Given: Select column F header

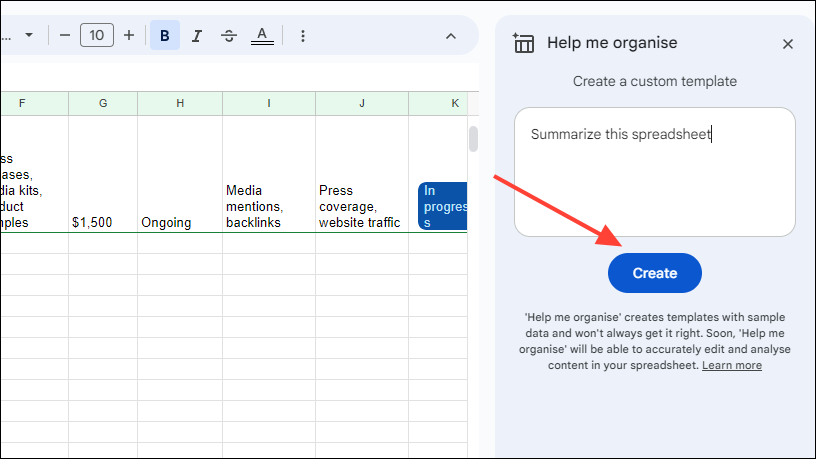Looking at the screenshot, I should click(x=34, y=103).
